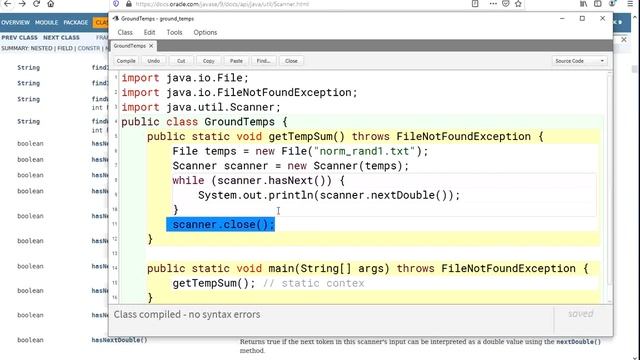Jump to the FIELD summary link
This screenshot has height=360, width=640.
tap(65, 48)
